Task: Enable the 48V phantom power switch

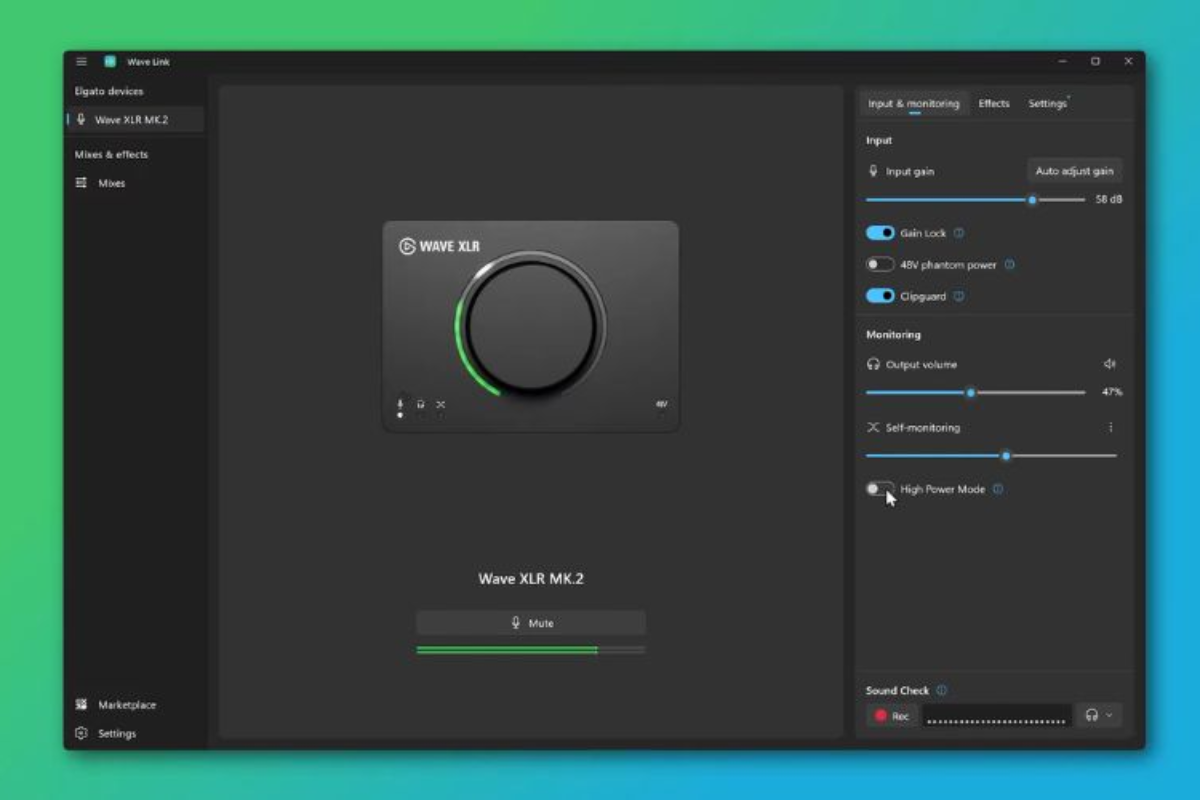Action: click(x=880, y=265)
